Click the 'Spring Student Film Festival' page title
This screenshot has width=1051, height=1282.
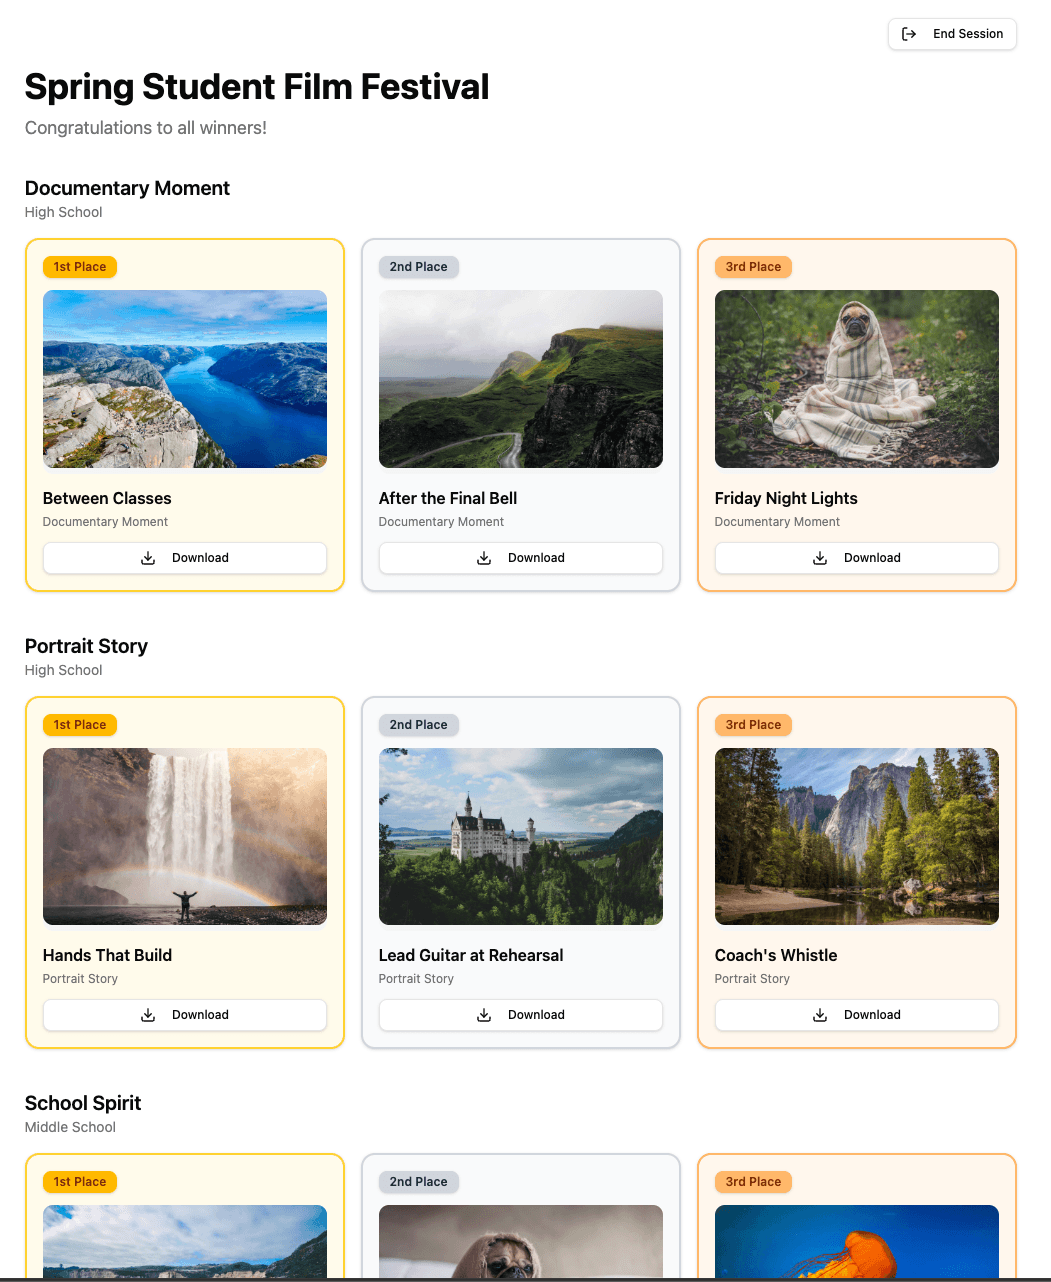[257, 87]
